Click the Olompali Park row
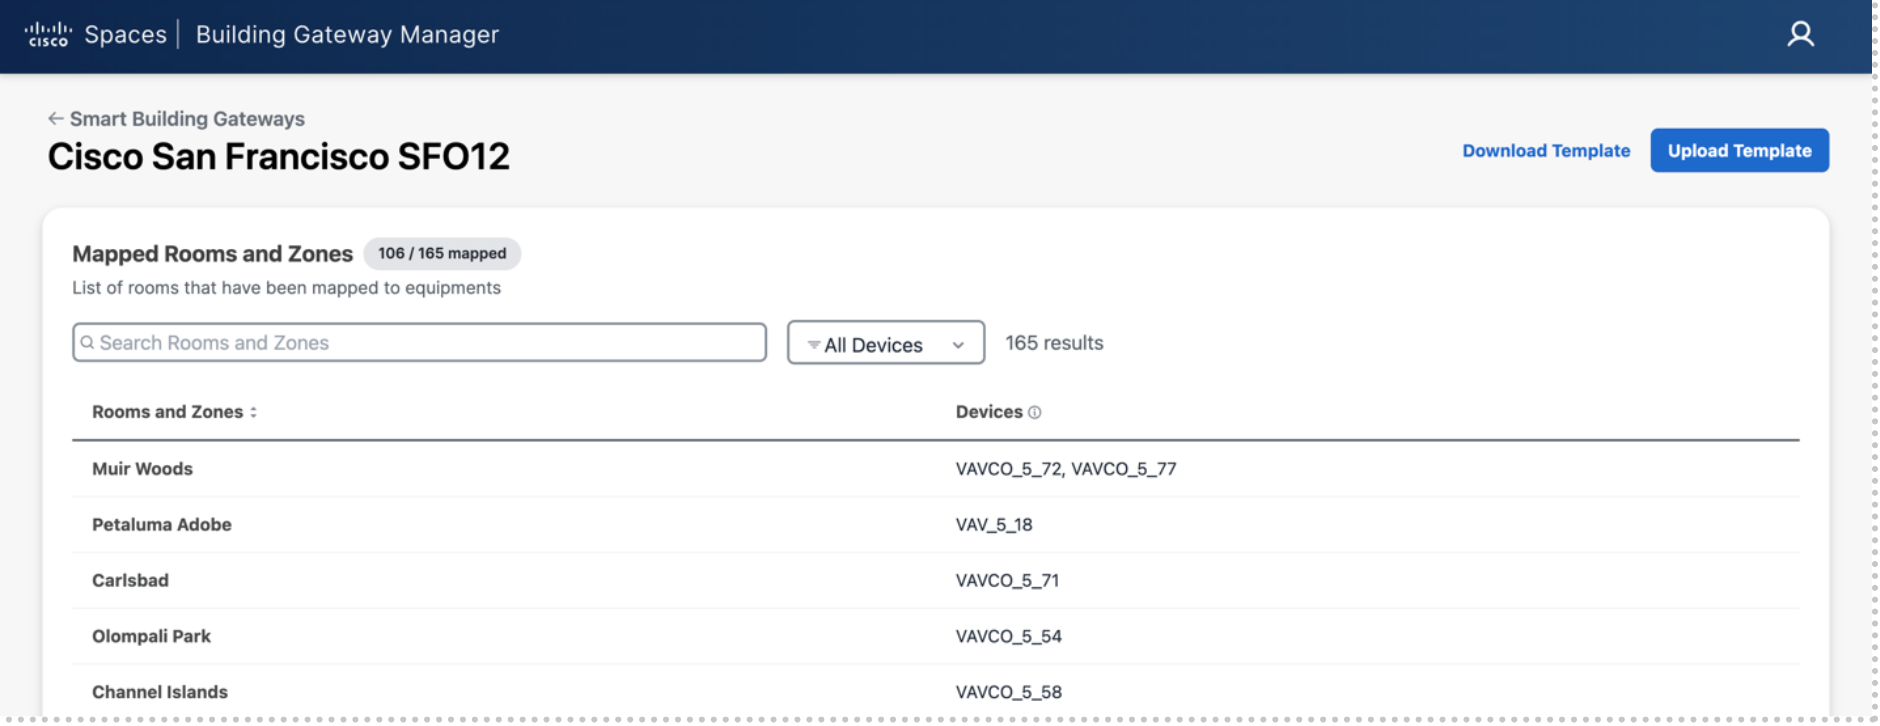This screenshot has height=726, width=1880. (x=151, y=637)
